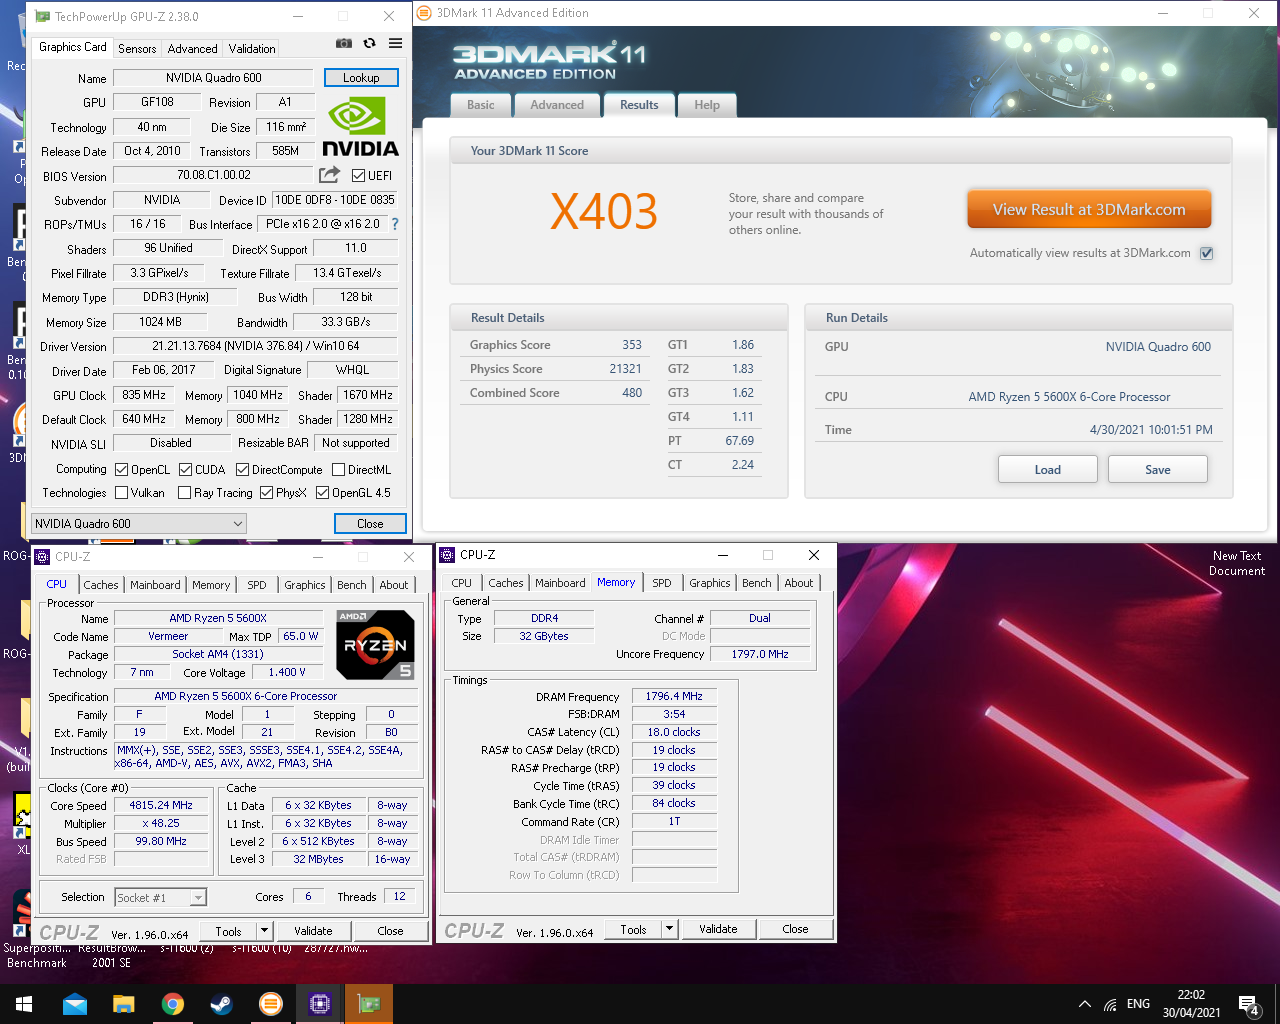Click Lookup button in GPU-Z
1280x1024 pixels.
tap(361, 78)
